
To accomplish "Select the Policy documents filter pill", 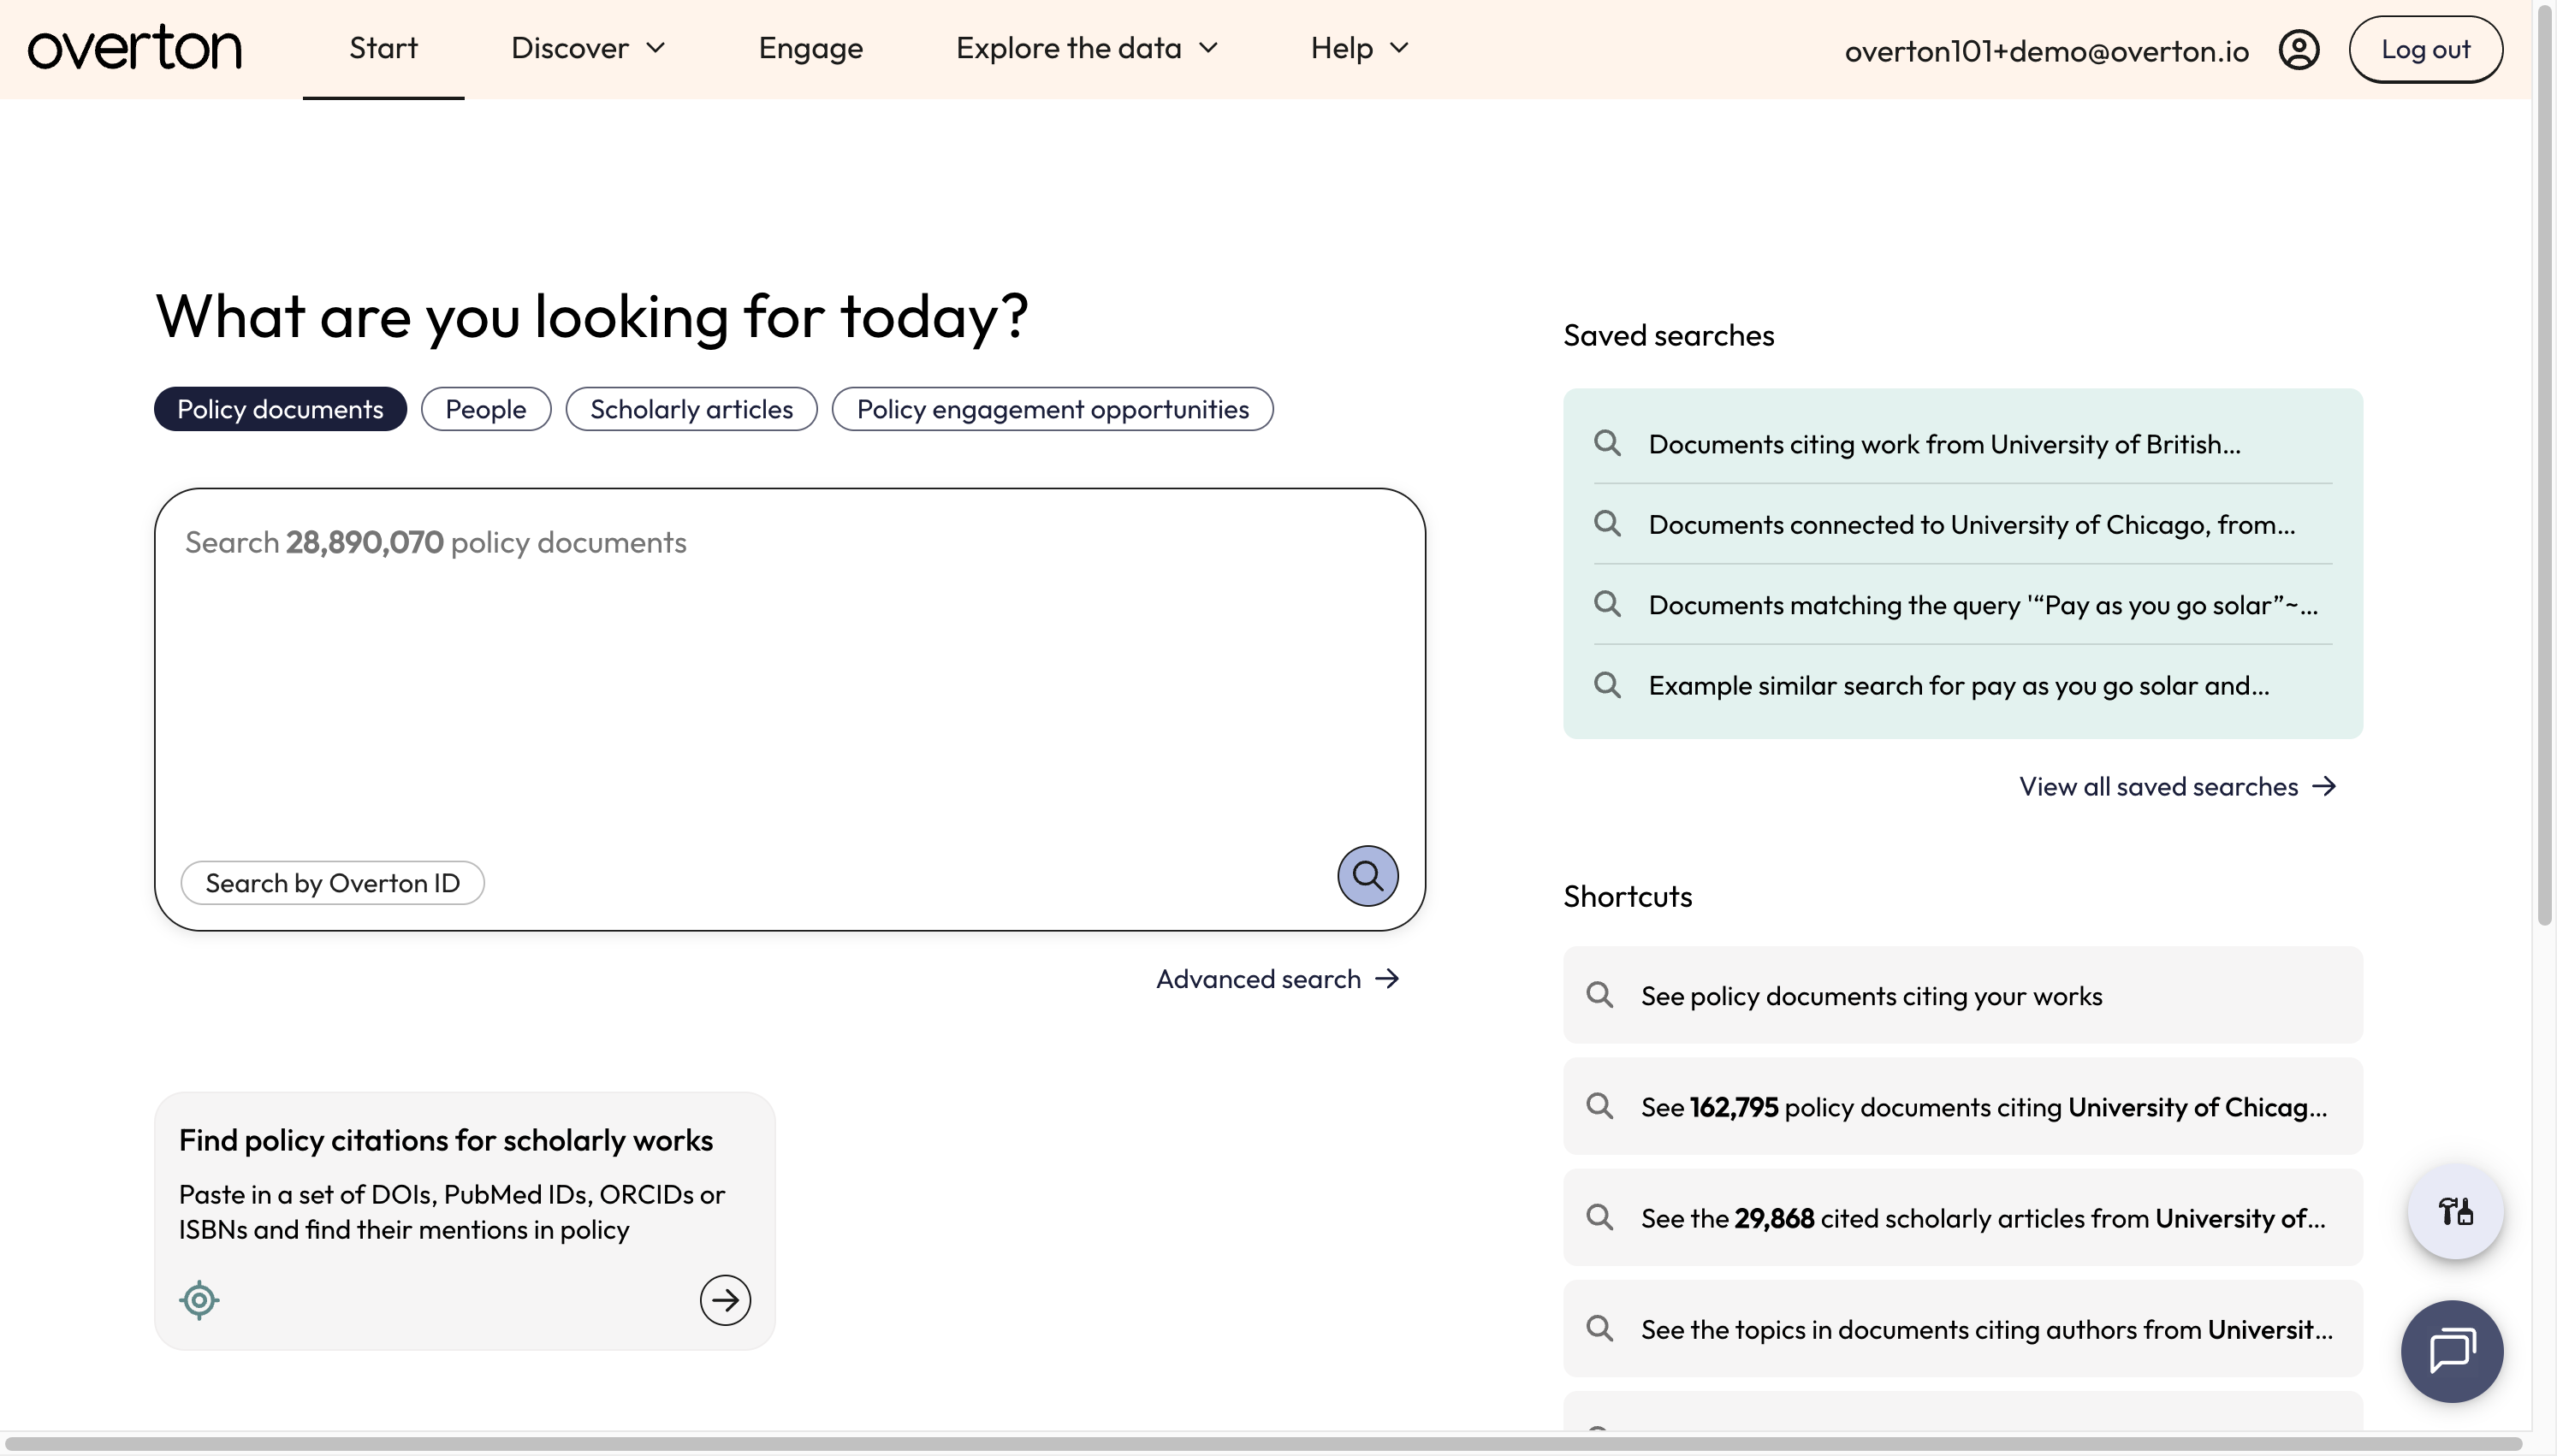I will tap(280, 409).
